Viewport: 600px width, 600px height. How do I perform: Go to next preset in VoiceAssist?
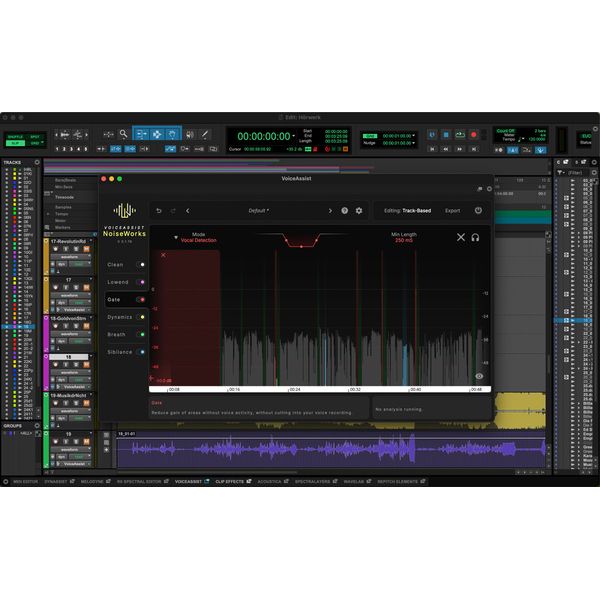coord(330,211)
